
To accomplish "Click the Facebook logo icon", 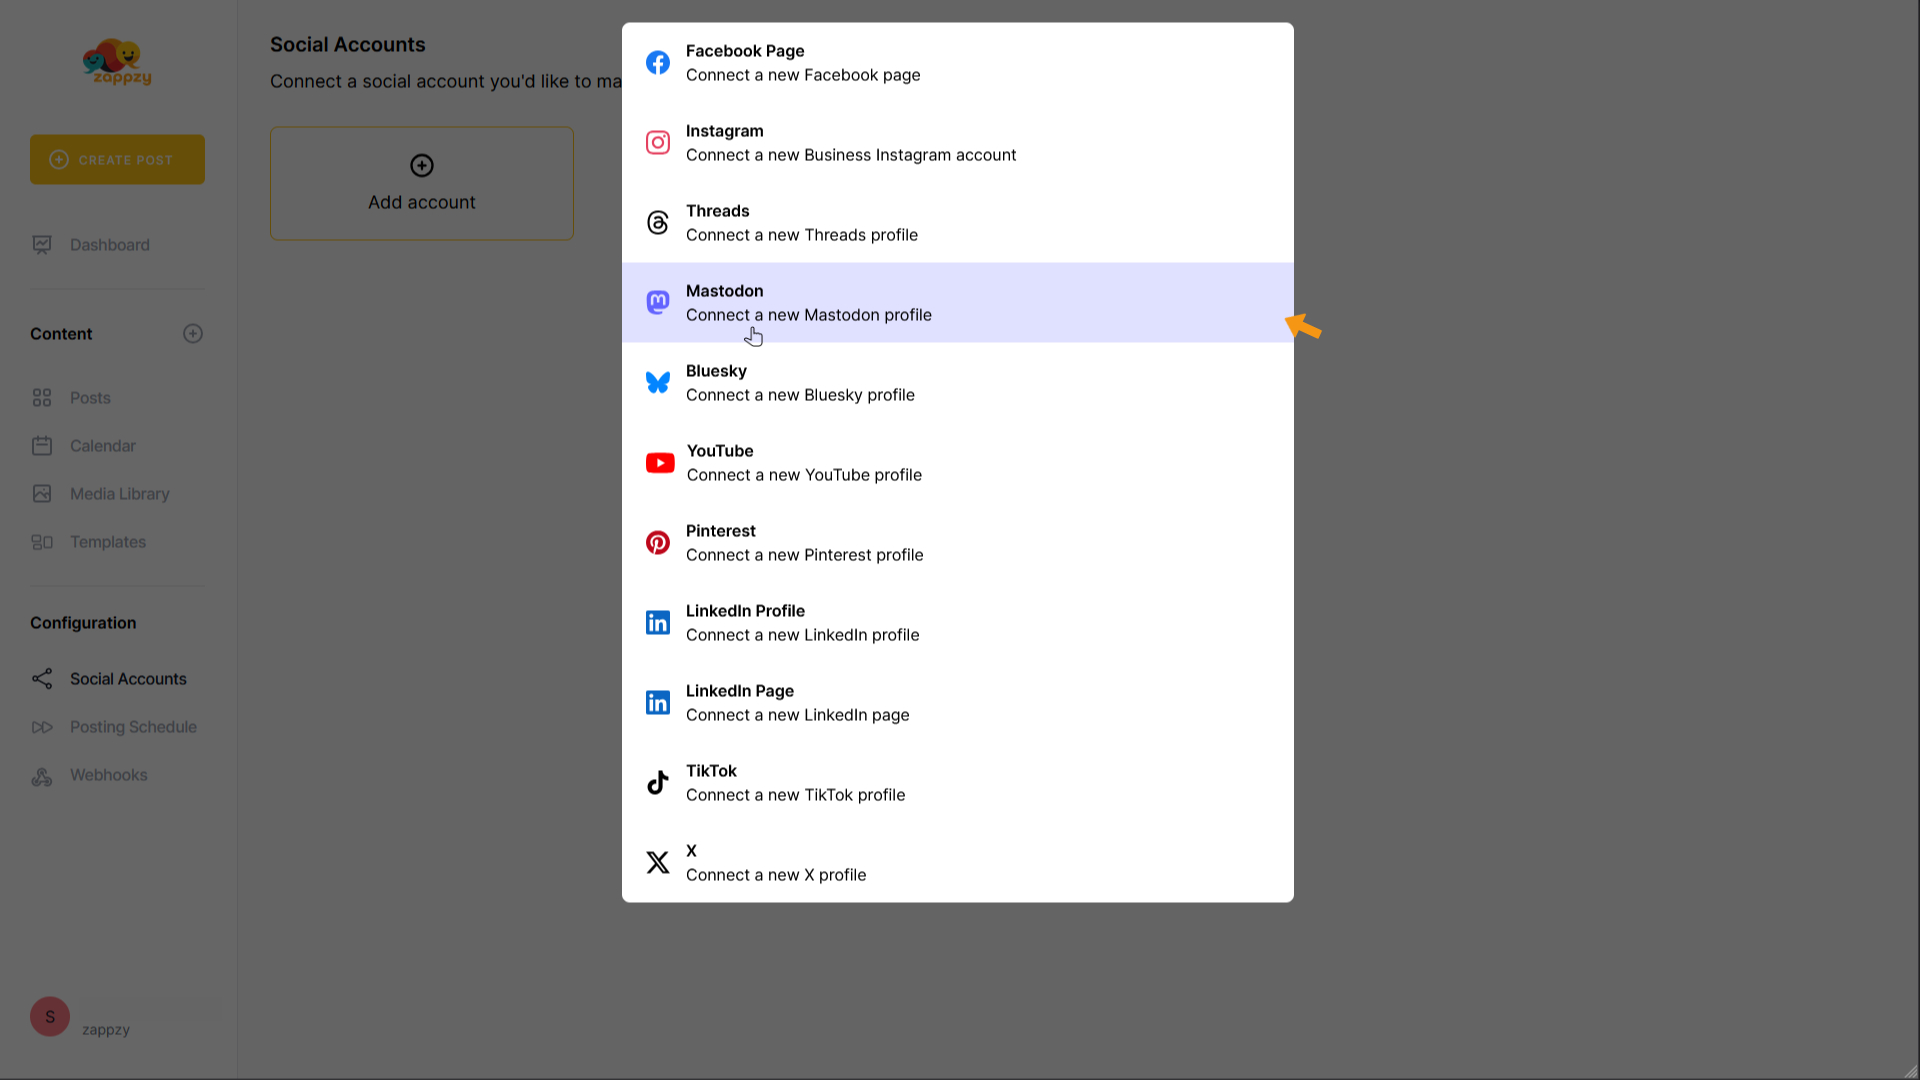I will [x=658, y=63].
